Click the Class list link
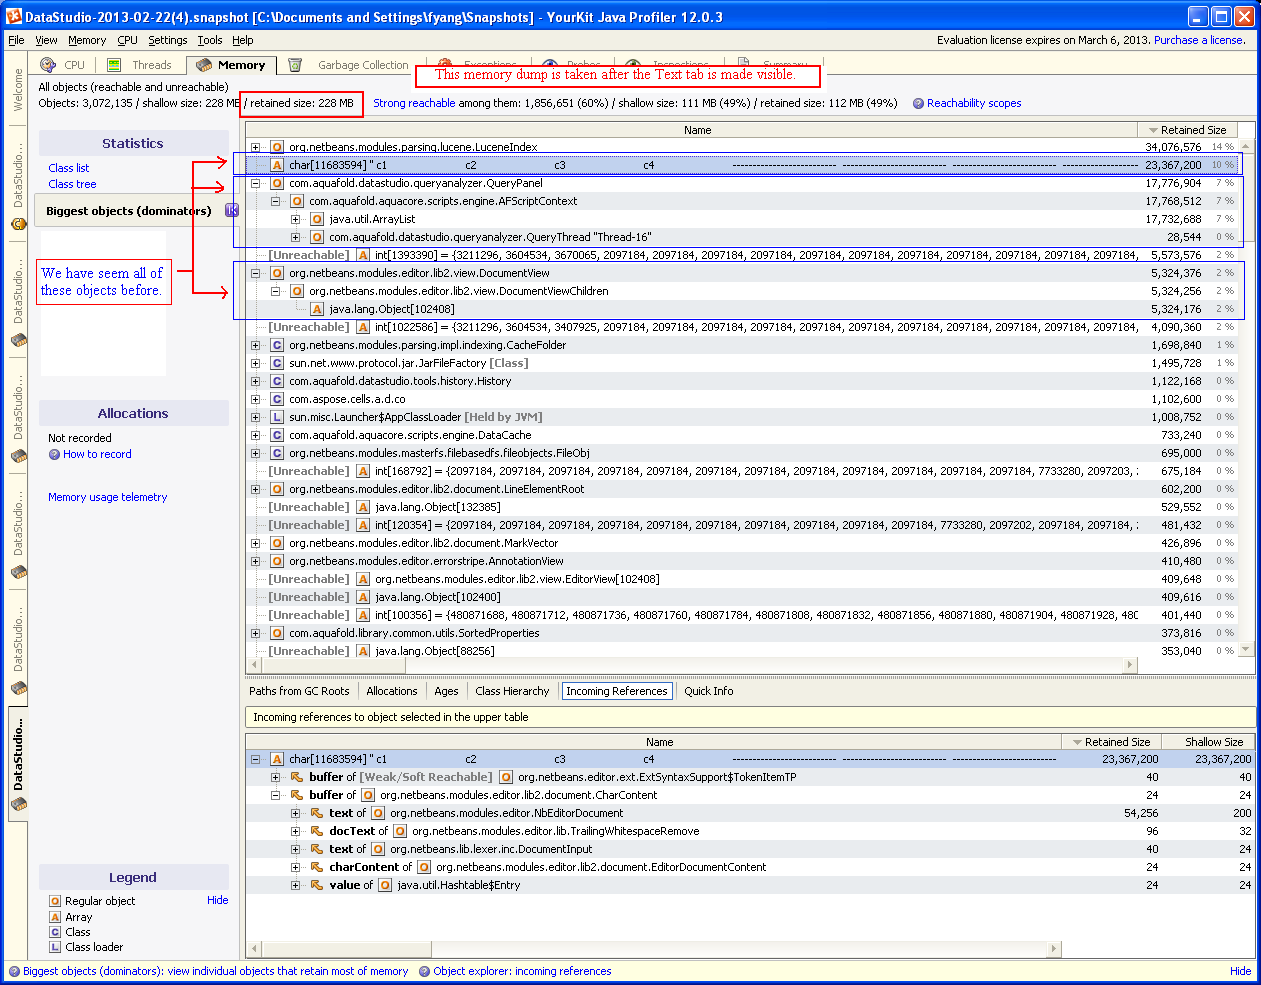Image resolution: width=1261 pixels, height=985 pixels. pyautogui.click(x=69, y=168)
